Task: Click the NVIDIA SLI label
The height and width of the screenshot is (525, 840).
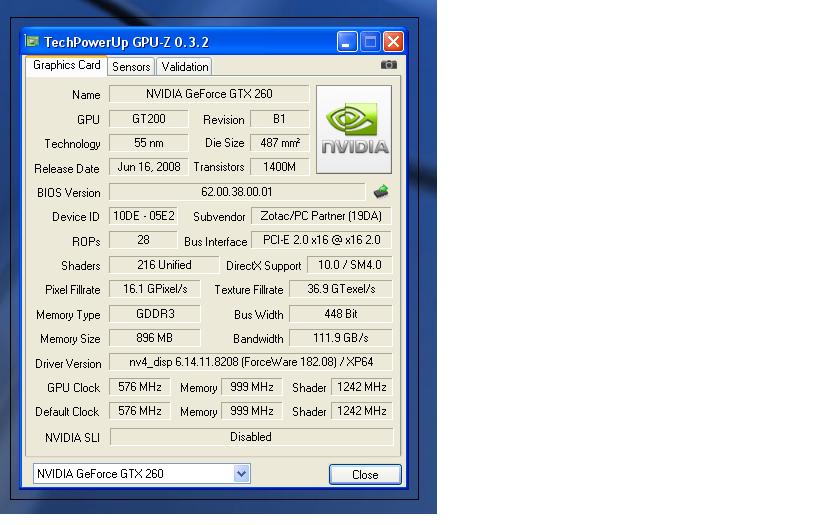Action: (72, 438)
